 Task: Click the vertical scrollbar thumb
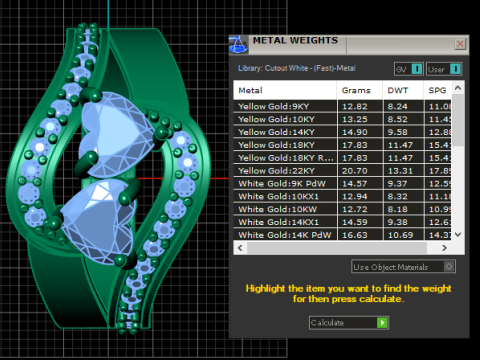click(458, 120)
